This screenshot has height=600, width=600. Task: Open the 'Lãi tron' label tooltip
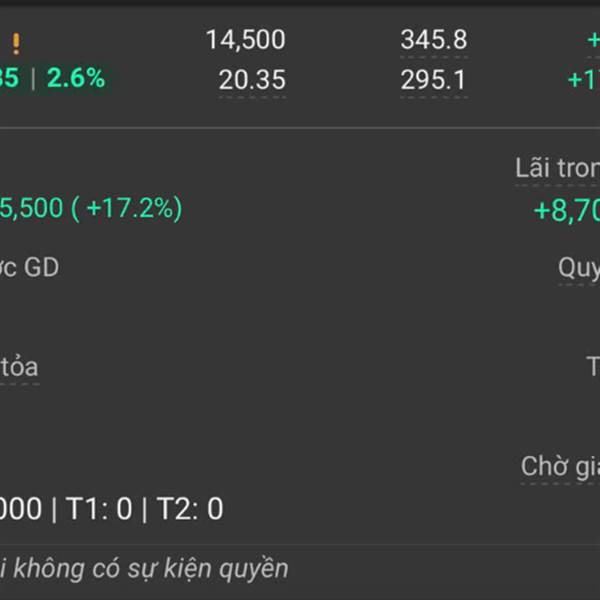tap(558, 168)
